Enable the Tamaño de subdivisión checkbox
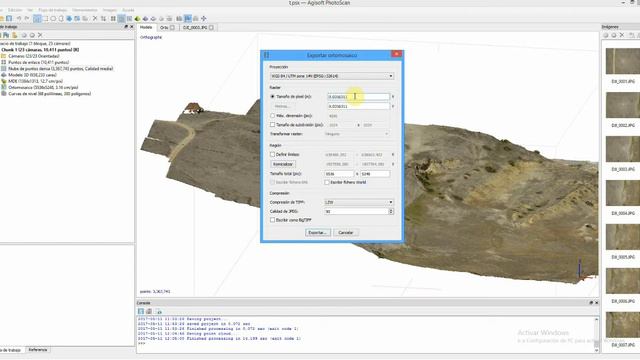This screenshot has width=640, height=360. coord(272,125)
